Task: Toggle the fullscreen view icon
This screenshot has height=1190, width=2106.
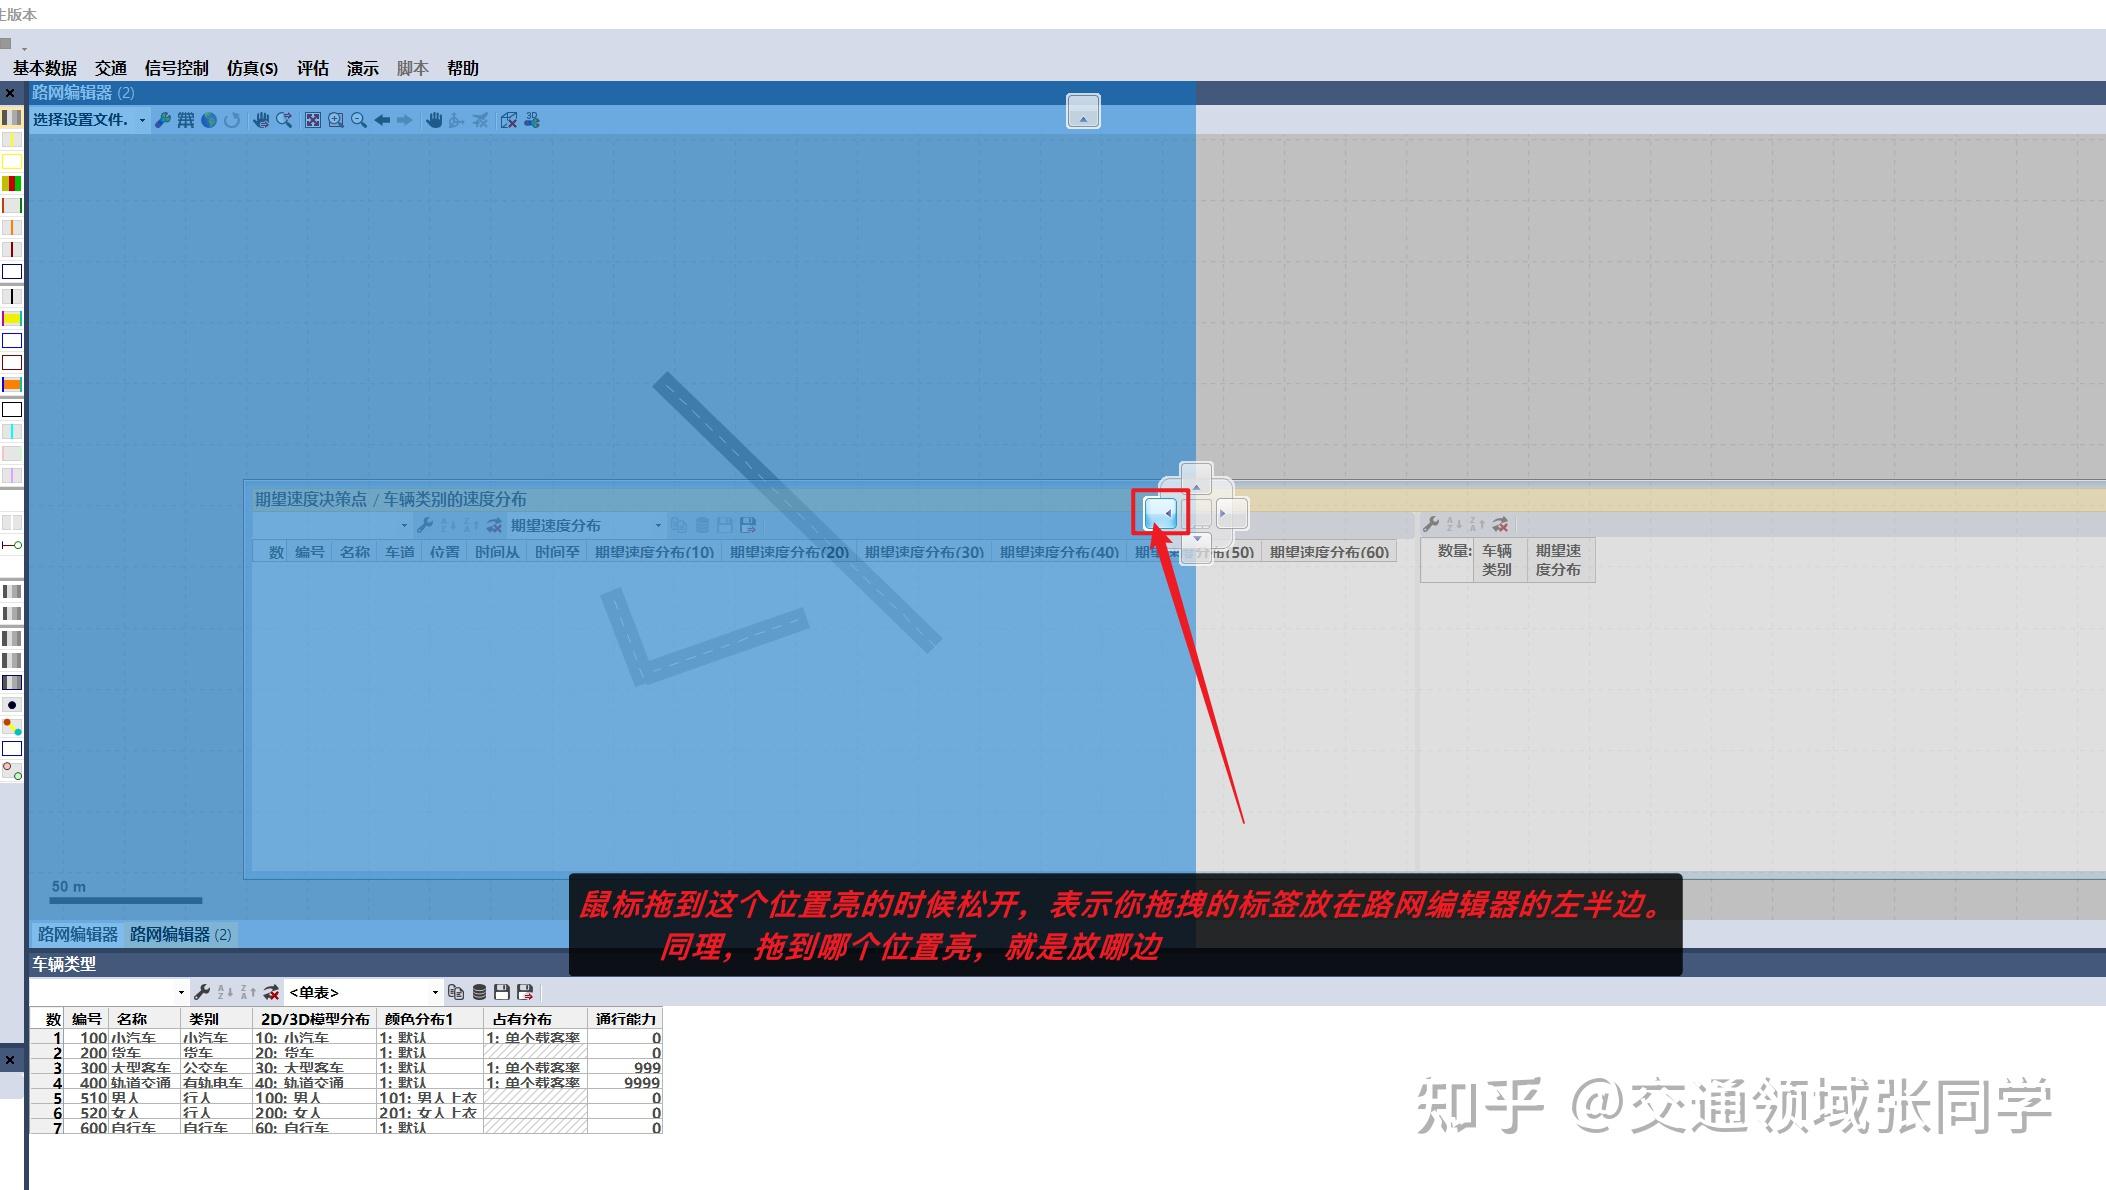Action: tap(313, 119)
